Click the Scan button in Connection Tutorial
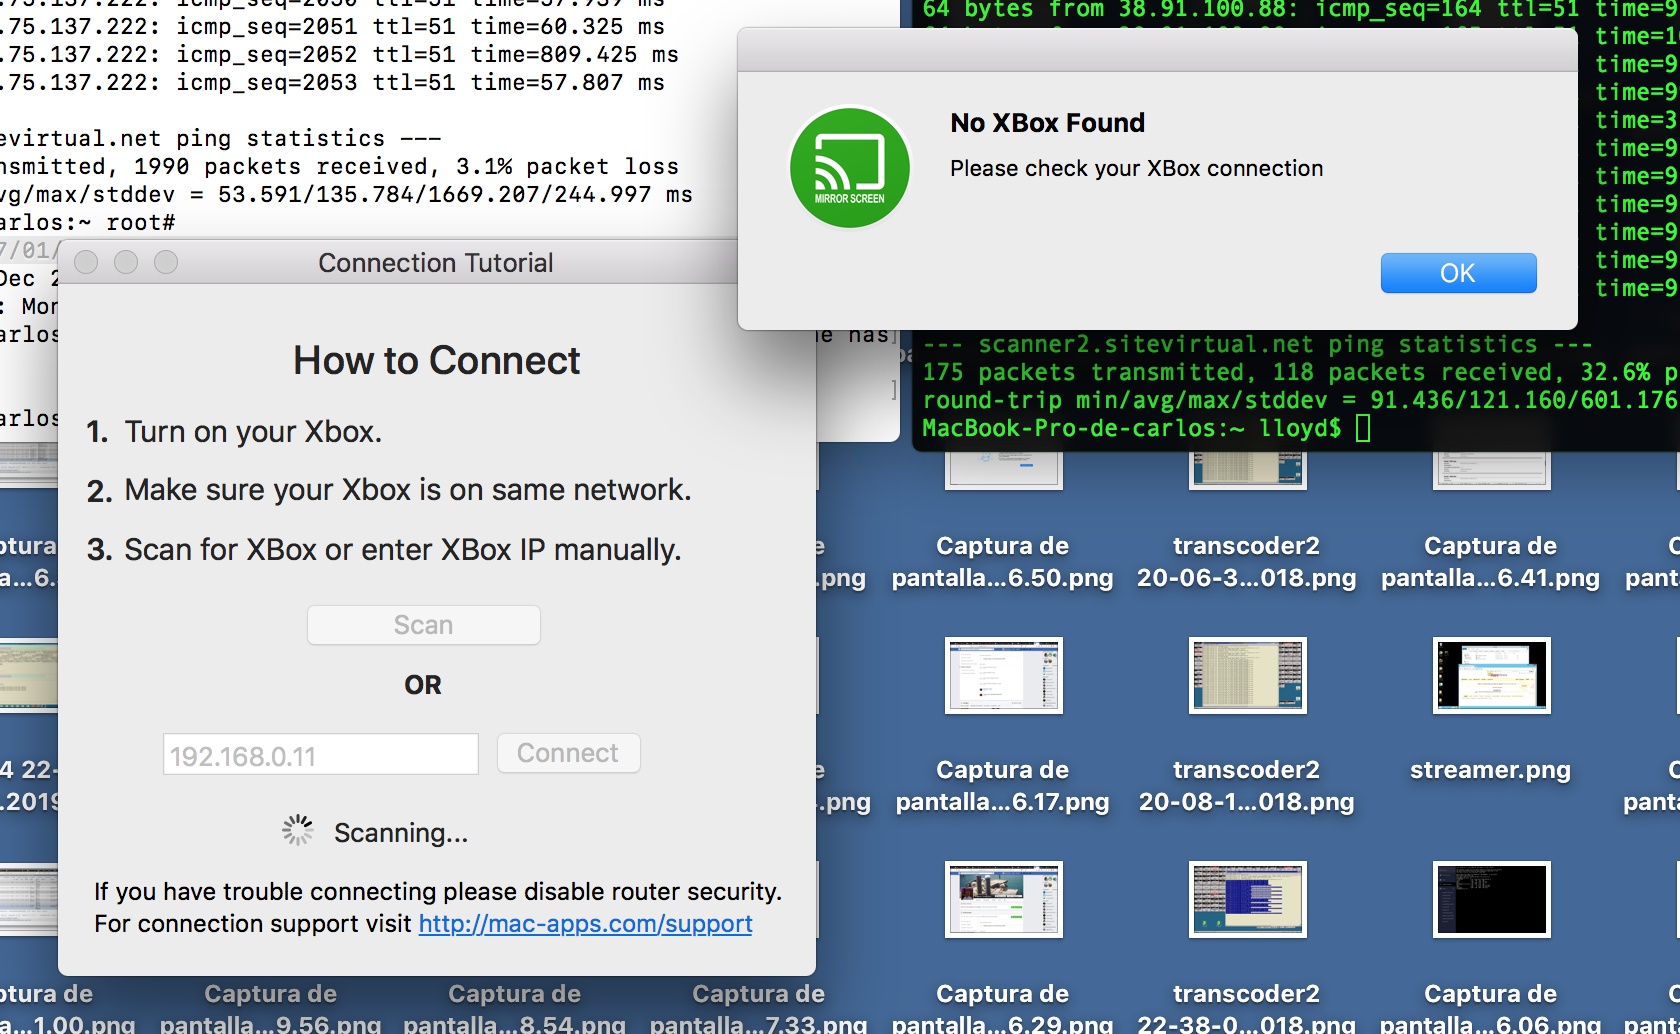Viewport: 1680px width, 1034px height. tap(424, 625)
